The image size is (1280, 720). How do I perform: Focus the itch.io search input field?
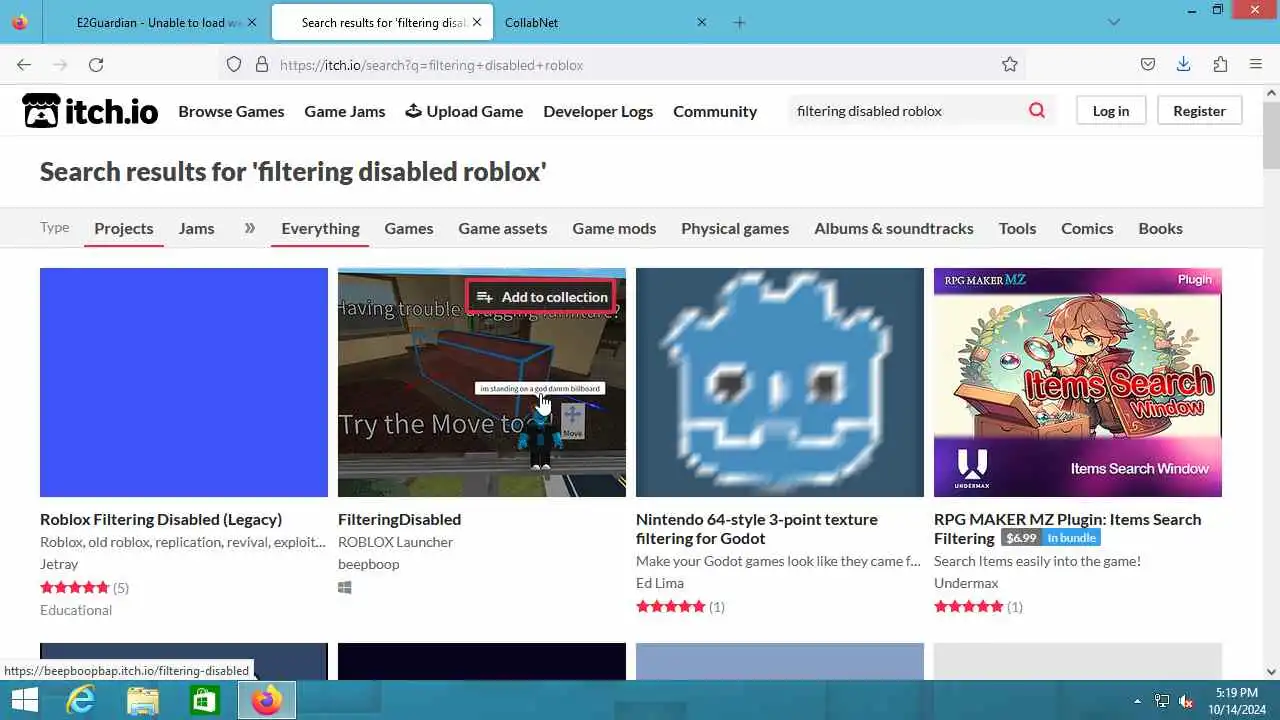click(x=905, y=111)
